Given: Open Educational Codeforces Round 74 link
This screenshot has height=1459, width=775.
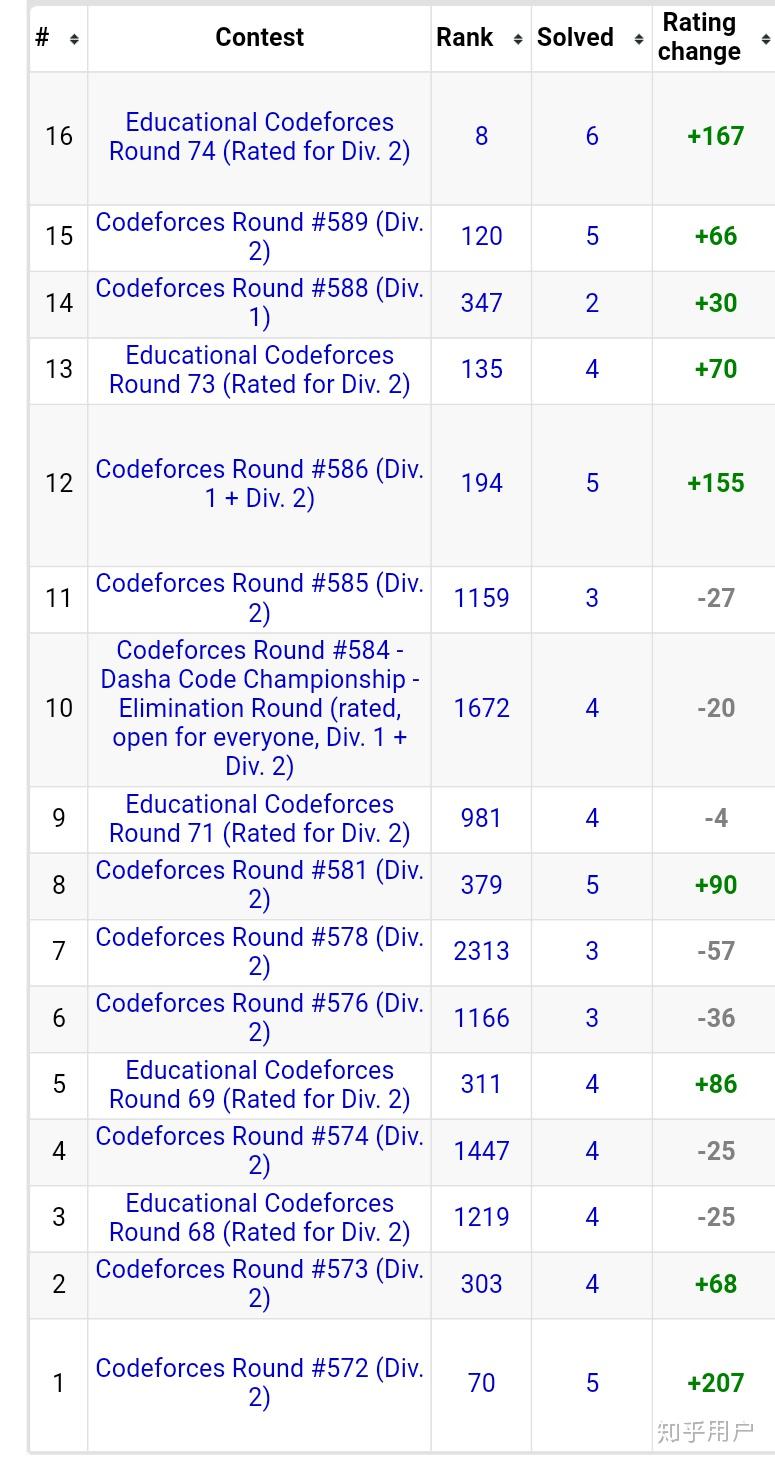Looking at the screenshot, I should (x=259, y=137).
